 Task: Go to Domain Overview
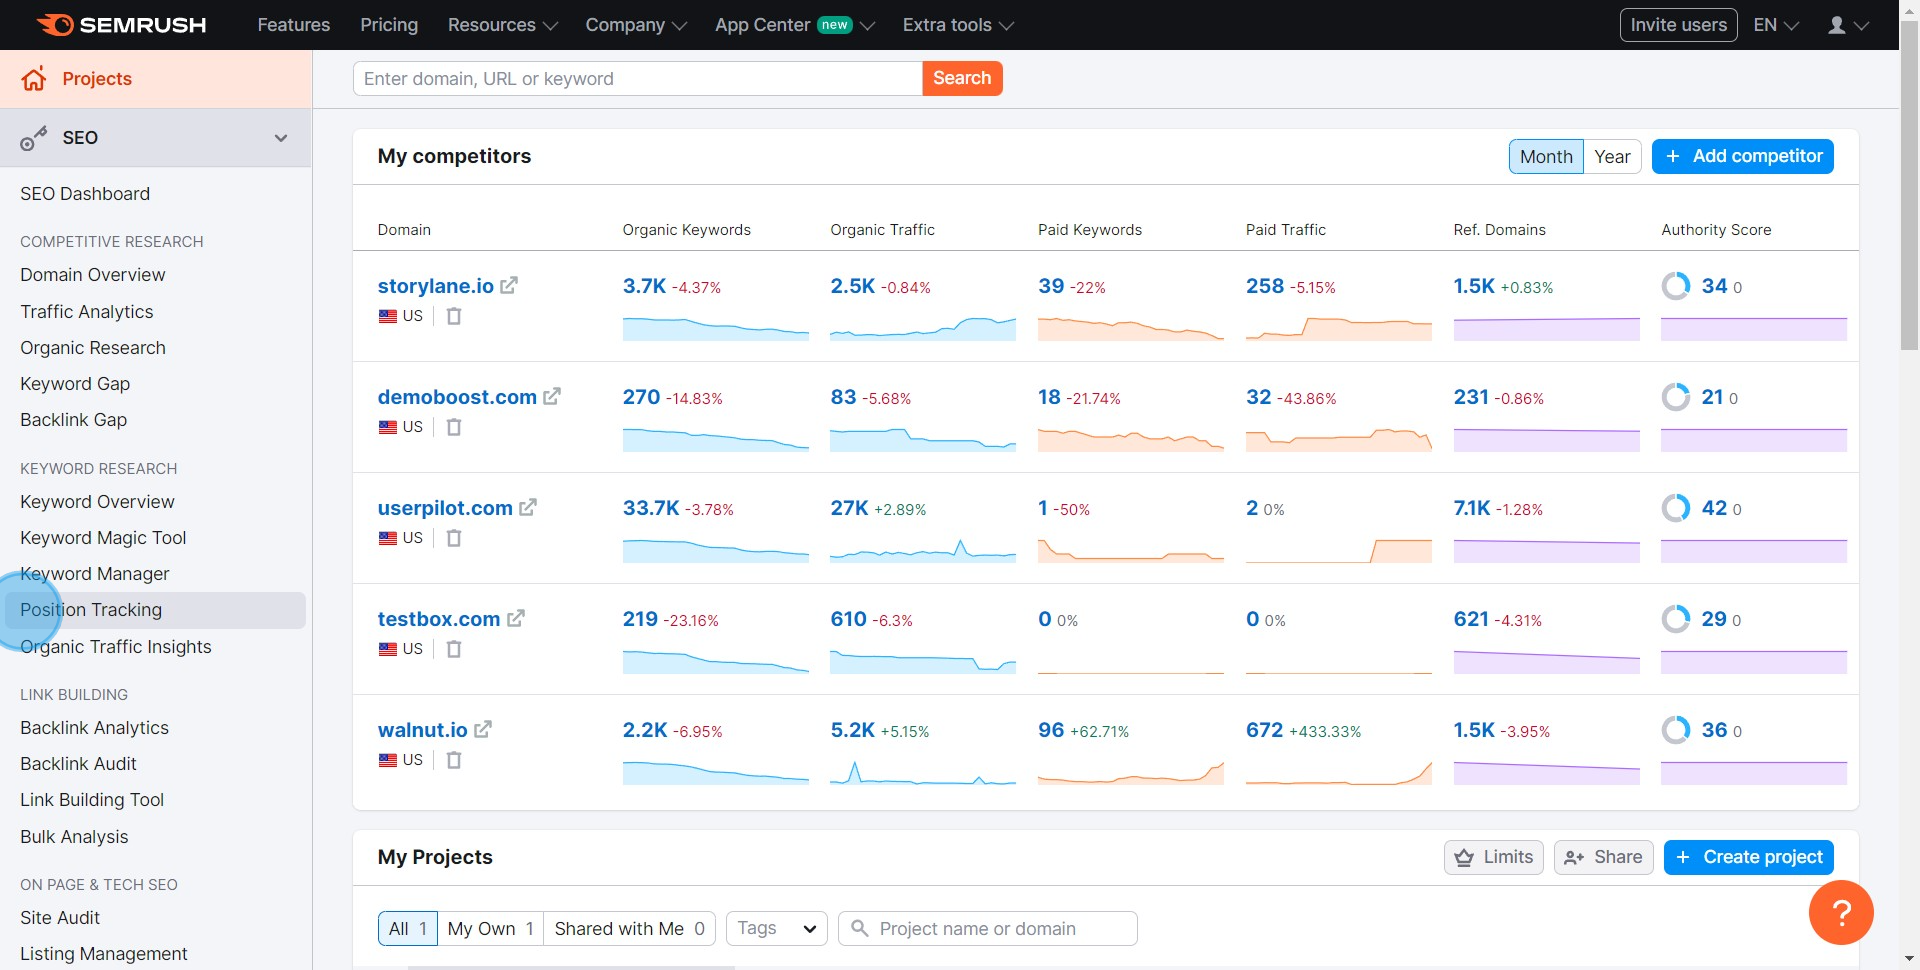(x=93, y=275)
